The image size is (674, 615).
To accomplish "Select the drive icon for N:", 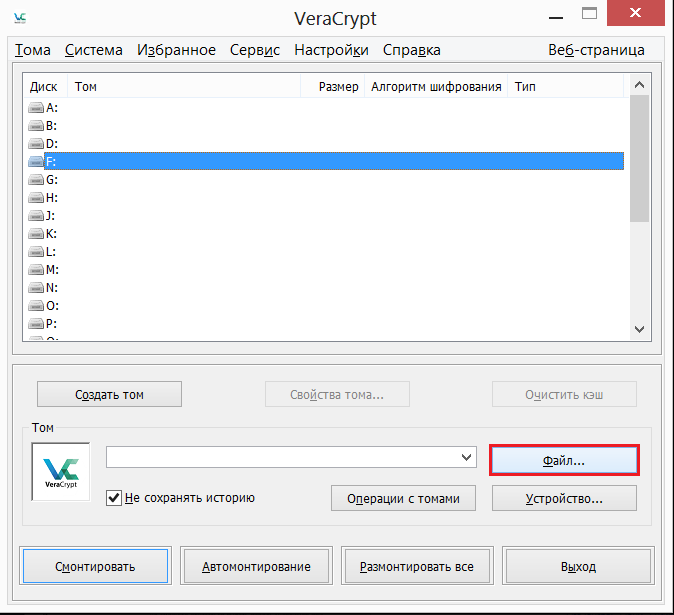I will [x=36, y=288].
